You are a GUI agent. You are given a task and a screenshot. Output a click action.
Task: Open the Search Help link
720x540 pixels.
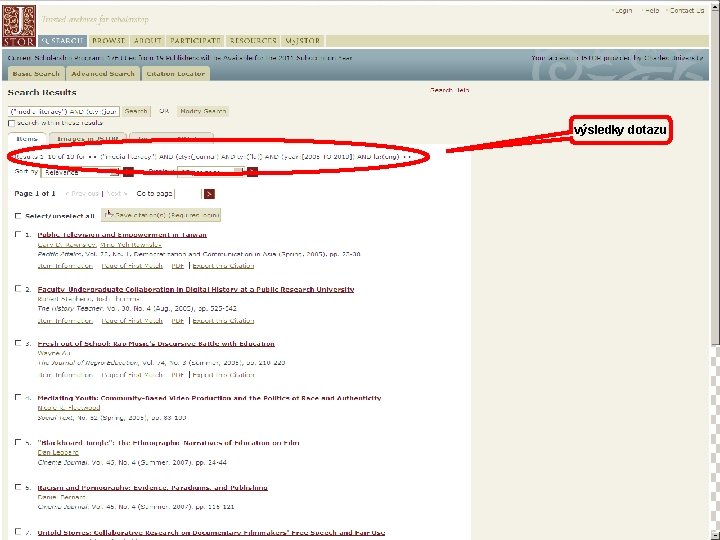tap(450, 90)
